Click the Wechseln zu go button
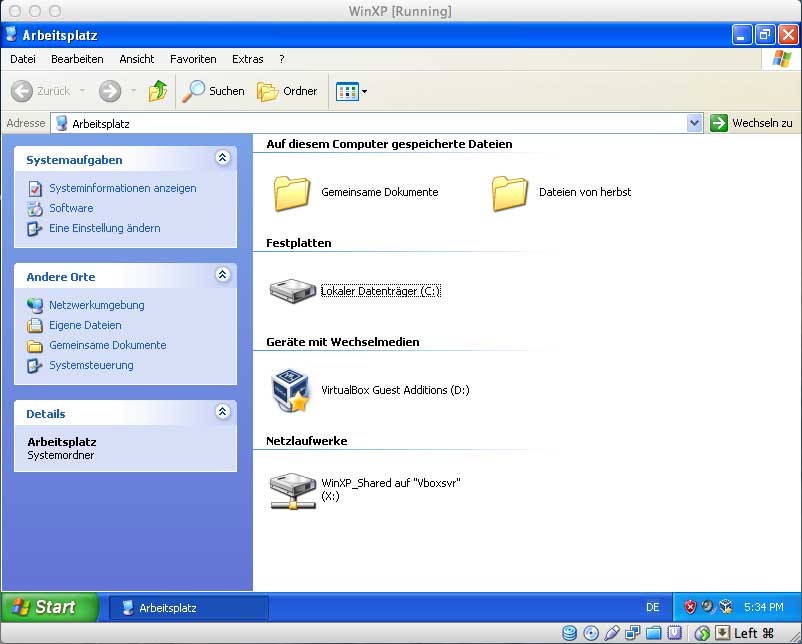The image size is (802, 644). point(751,123)
